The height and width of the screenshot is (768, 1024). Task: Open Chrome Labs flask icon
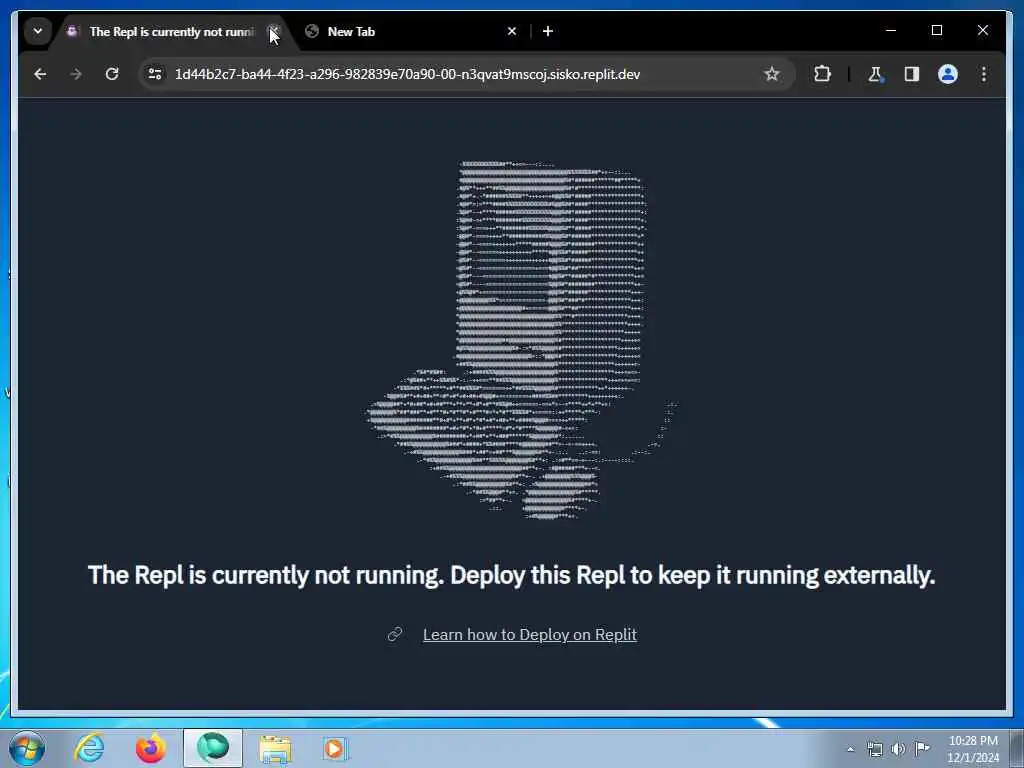point(875,74)
